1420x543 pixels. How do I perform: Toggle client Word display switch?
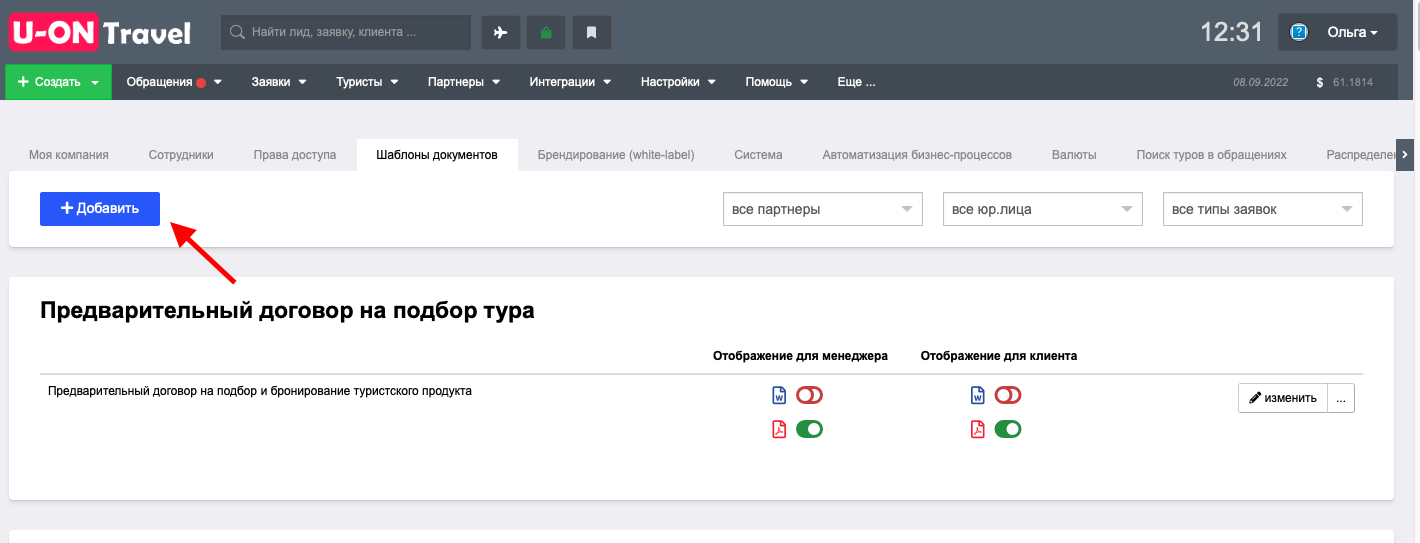(x=1008, y=395)
